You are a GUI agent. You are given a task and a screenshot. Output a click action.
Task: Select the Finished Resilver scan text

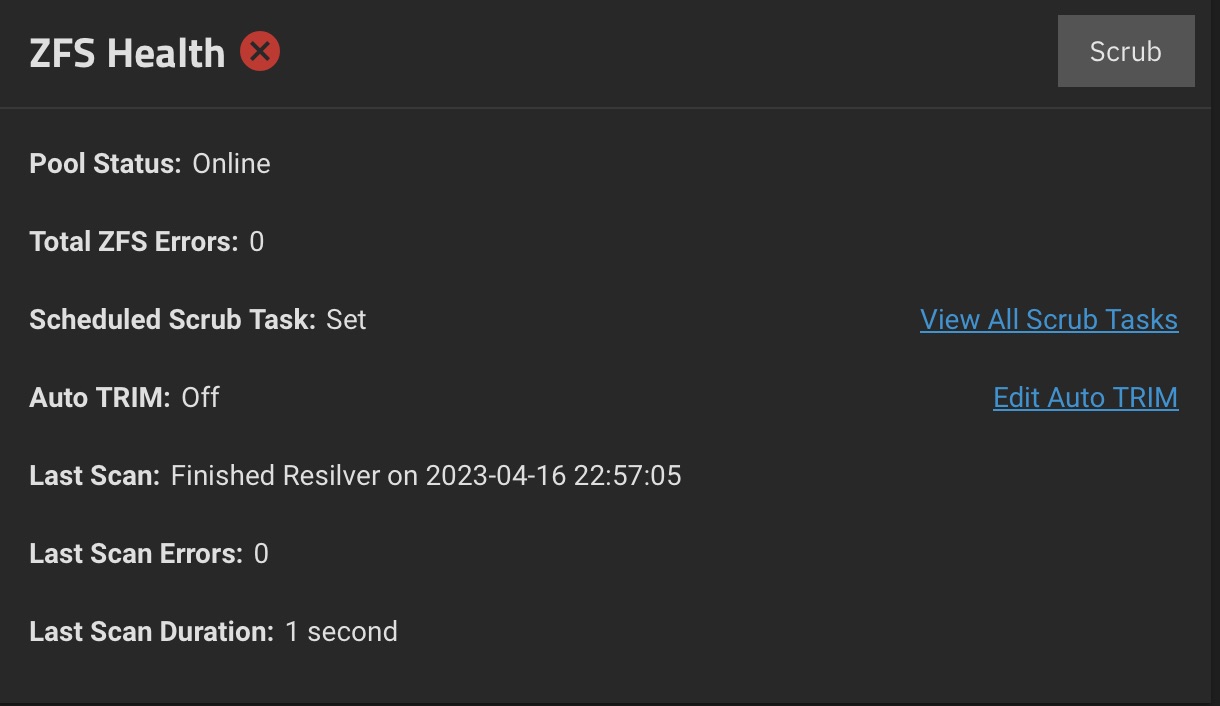tap(276, 476)
